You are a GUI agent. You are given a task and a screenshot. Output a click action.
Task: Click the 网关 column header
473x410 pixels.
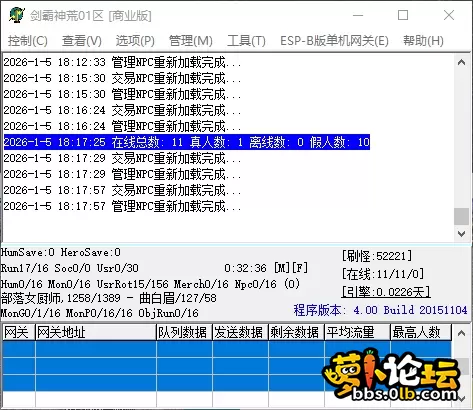(19, 332)
